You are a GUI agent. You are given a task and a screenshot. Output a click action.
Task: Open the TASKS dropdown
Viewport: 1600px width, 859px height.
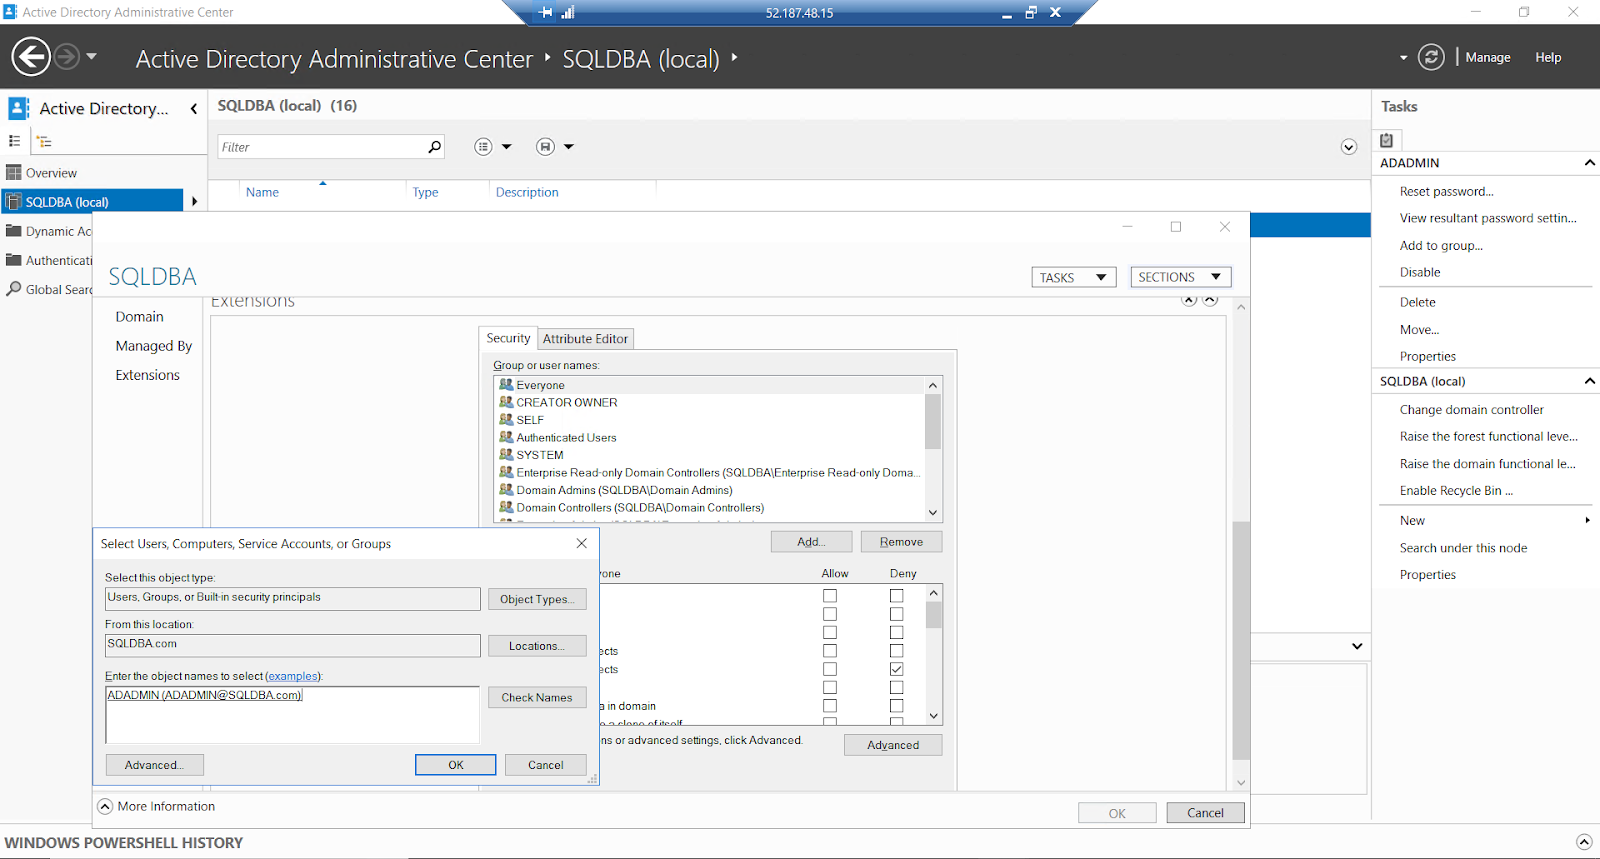pyautogui.click(x=1073, y=277)
